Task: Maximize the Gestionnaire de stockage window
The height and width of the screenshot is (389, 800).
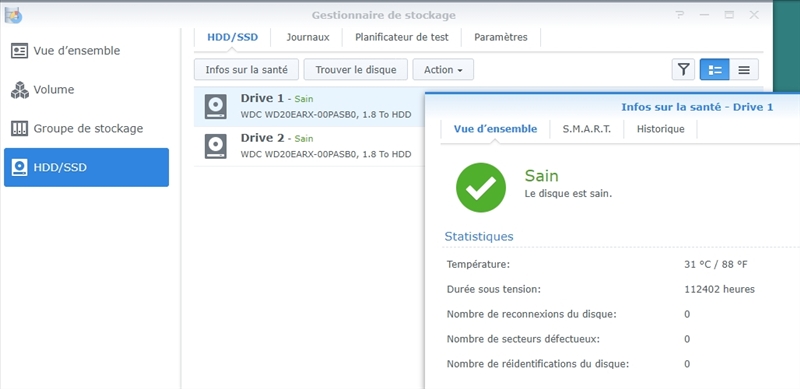Action: (x=729, y=15)
